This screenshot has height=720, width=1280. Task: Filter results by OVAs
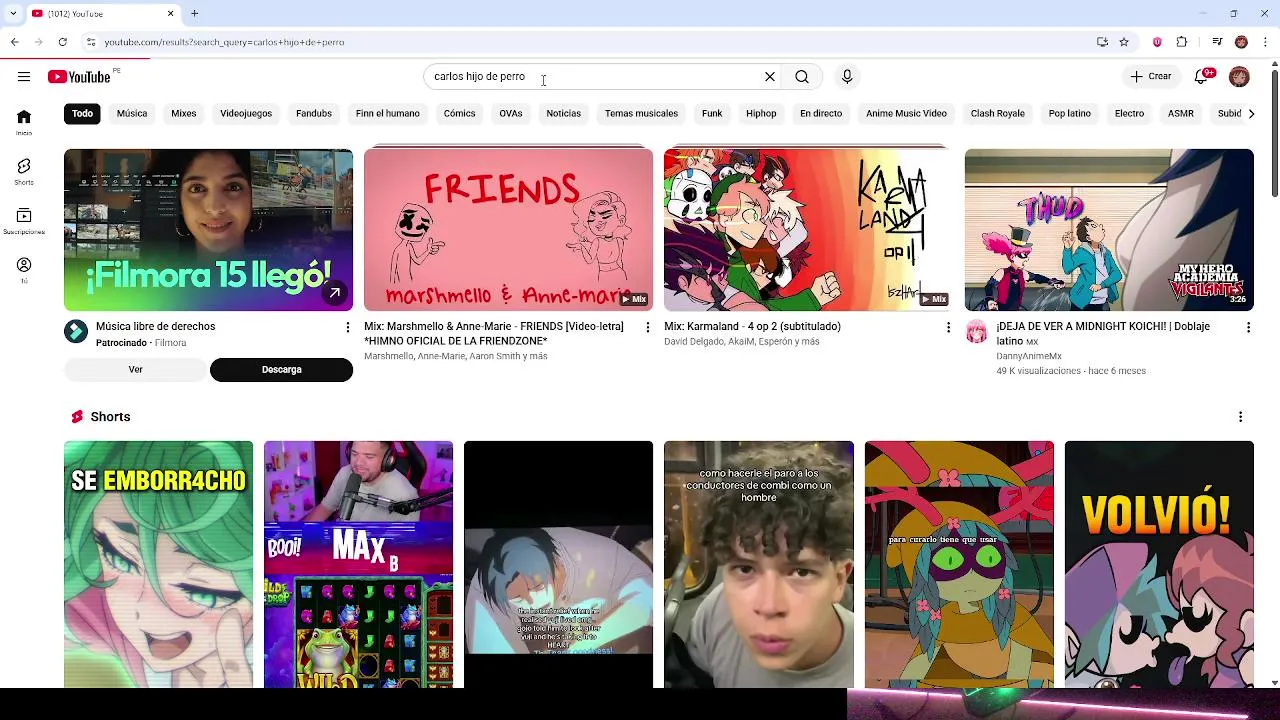pos(511,113)
